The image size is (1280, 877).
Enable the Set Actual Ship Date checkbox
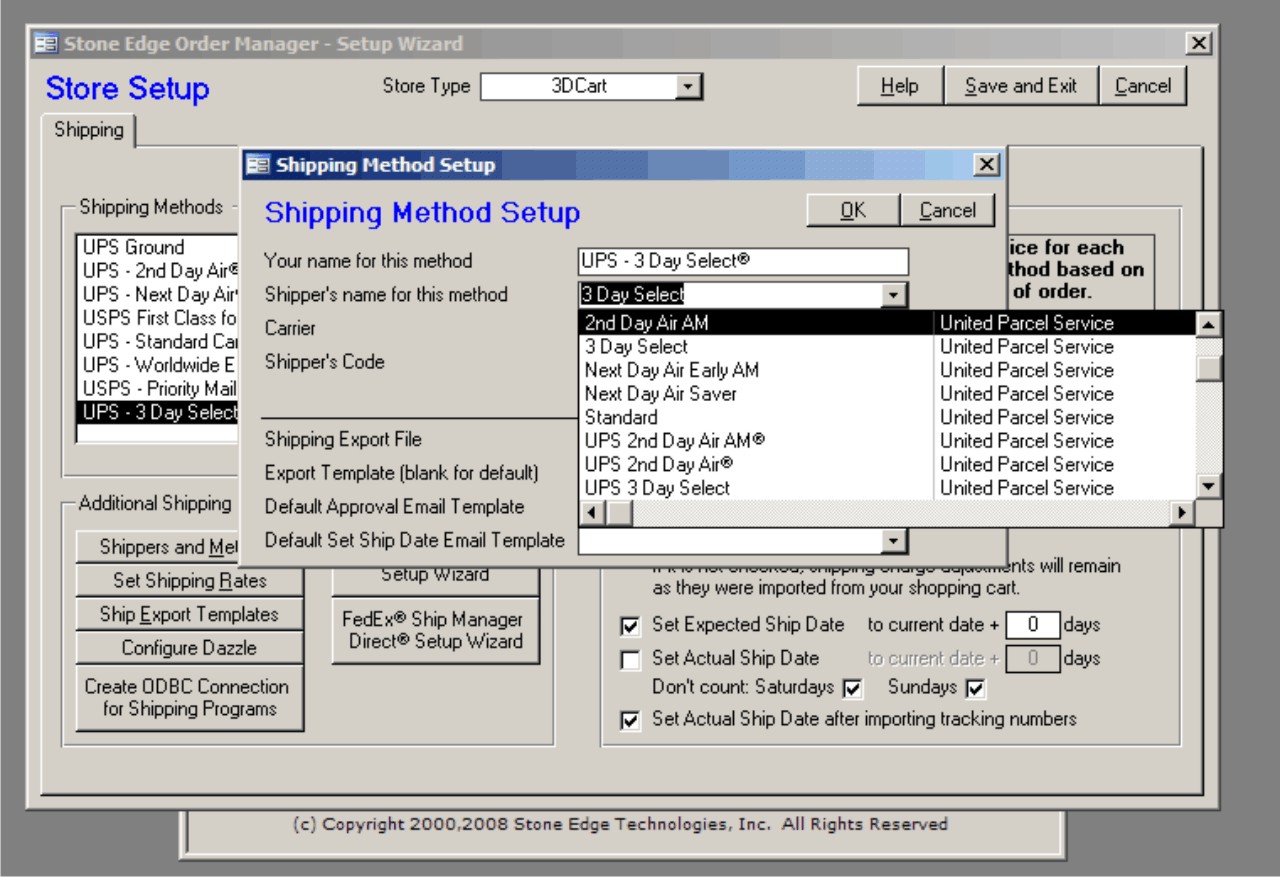pos(630,660)
